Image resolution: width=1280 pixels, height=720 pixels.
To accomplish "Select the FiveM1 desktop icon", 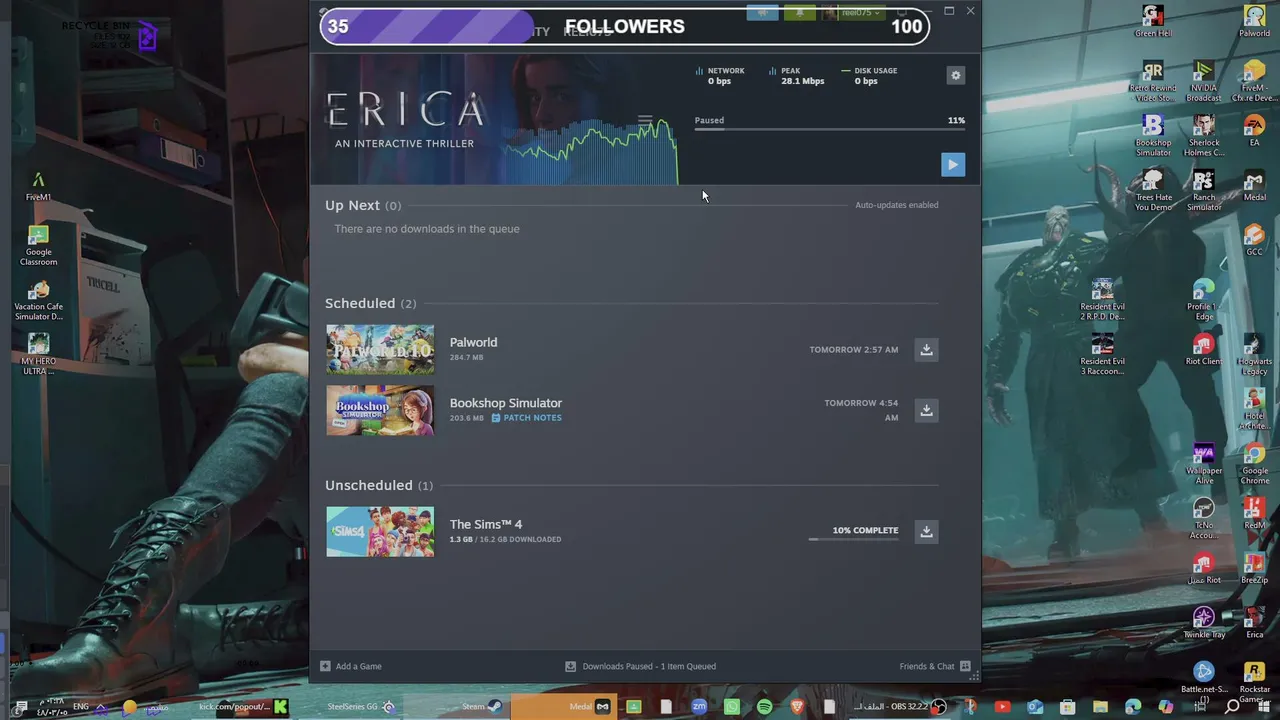I will tap(38, 186).
